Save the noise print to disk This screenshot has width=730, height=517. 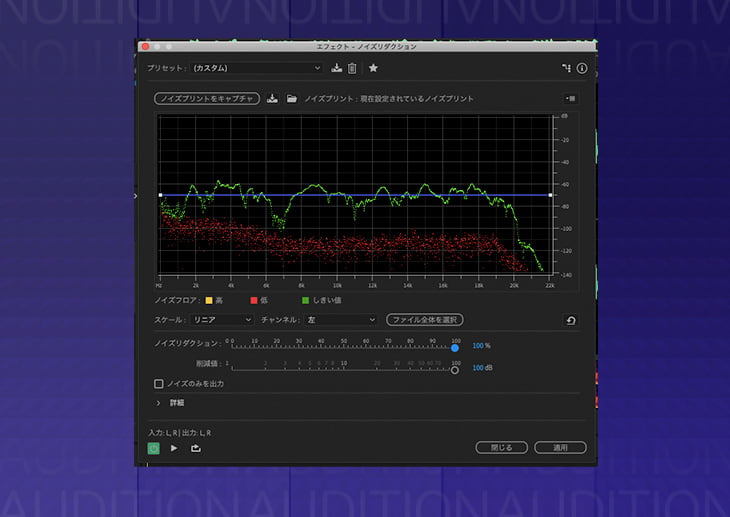point(272,99)
